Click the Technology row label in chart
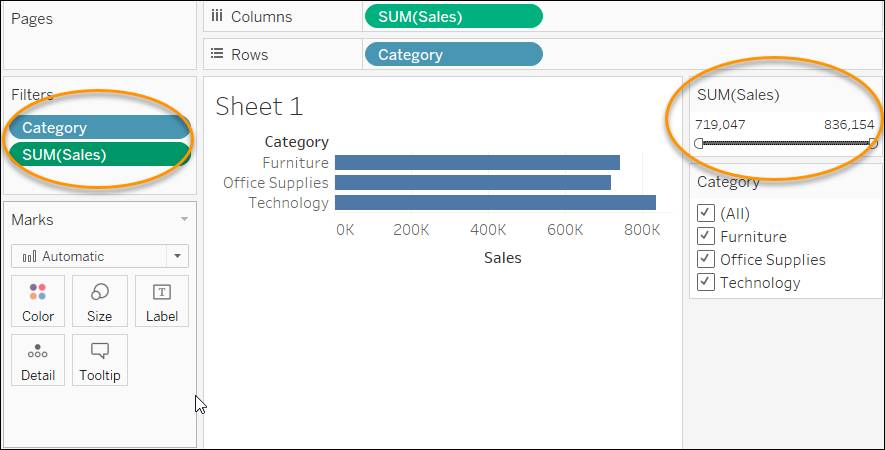This screenshot has height=450, width=885. 288,203
